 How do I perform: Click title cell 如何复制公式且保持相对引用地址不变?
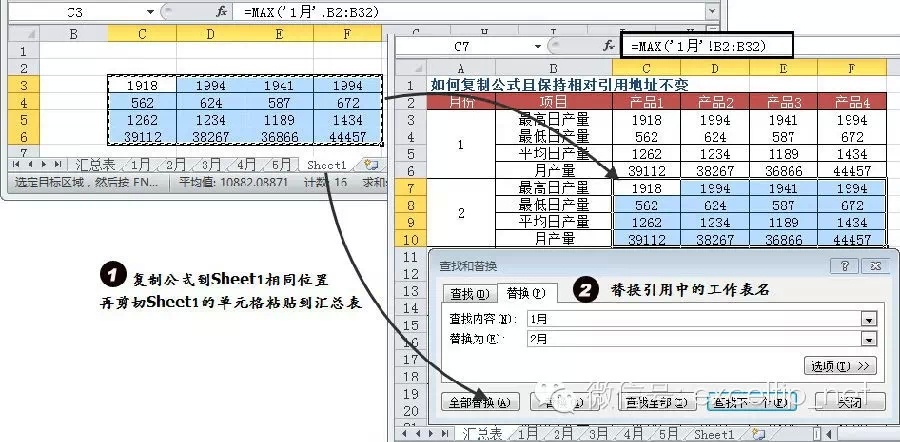pyautogui.click(x=559, y=85)
